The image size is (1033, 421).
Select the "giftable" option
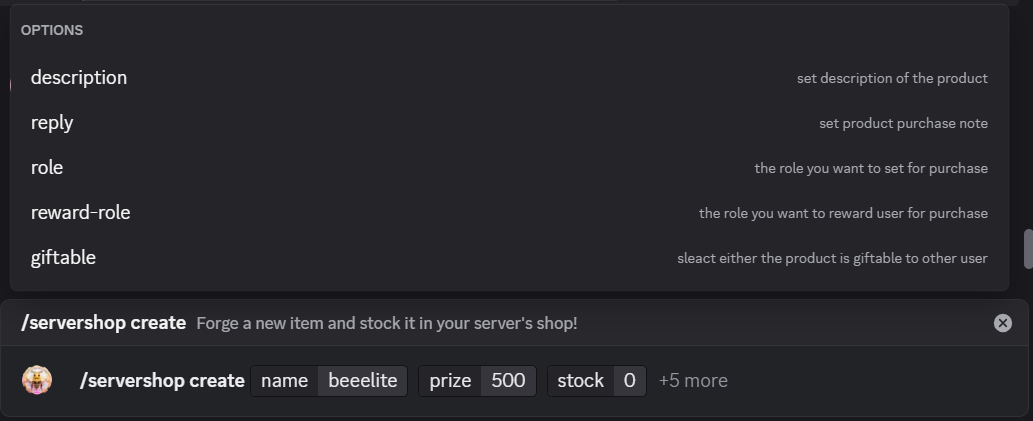coord(63,258)
